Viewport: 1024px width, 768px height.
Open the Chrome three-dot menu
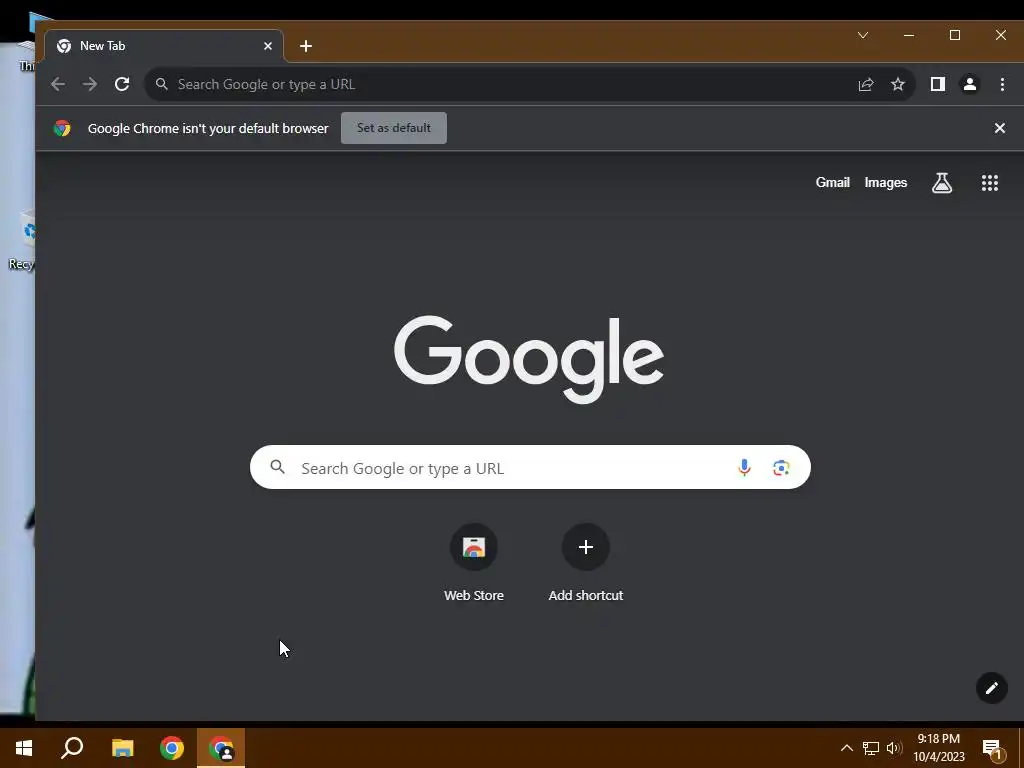1002,84
